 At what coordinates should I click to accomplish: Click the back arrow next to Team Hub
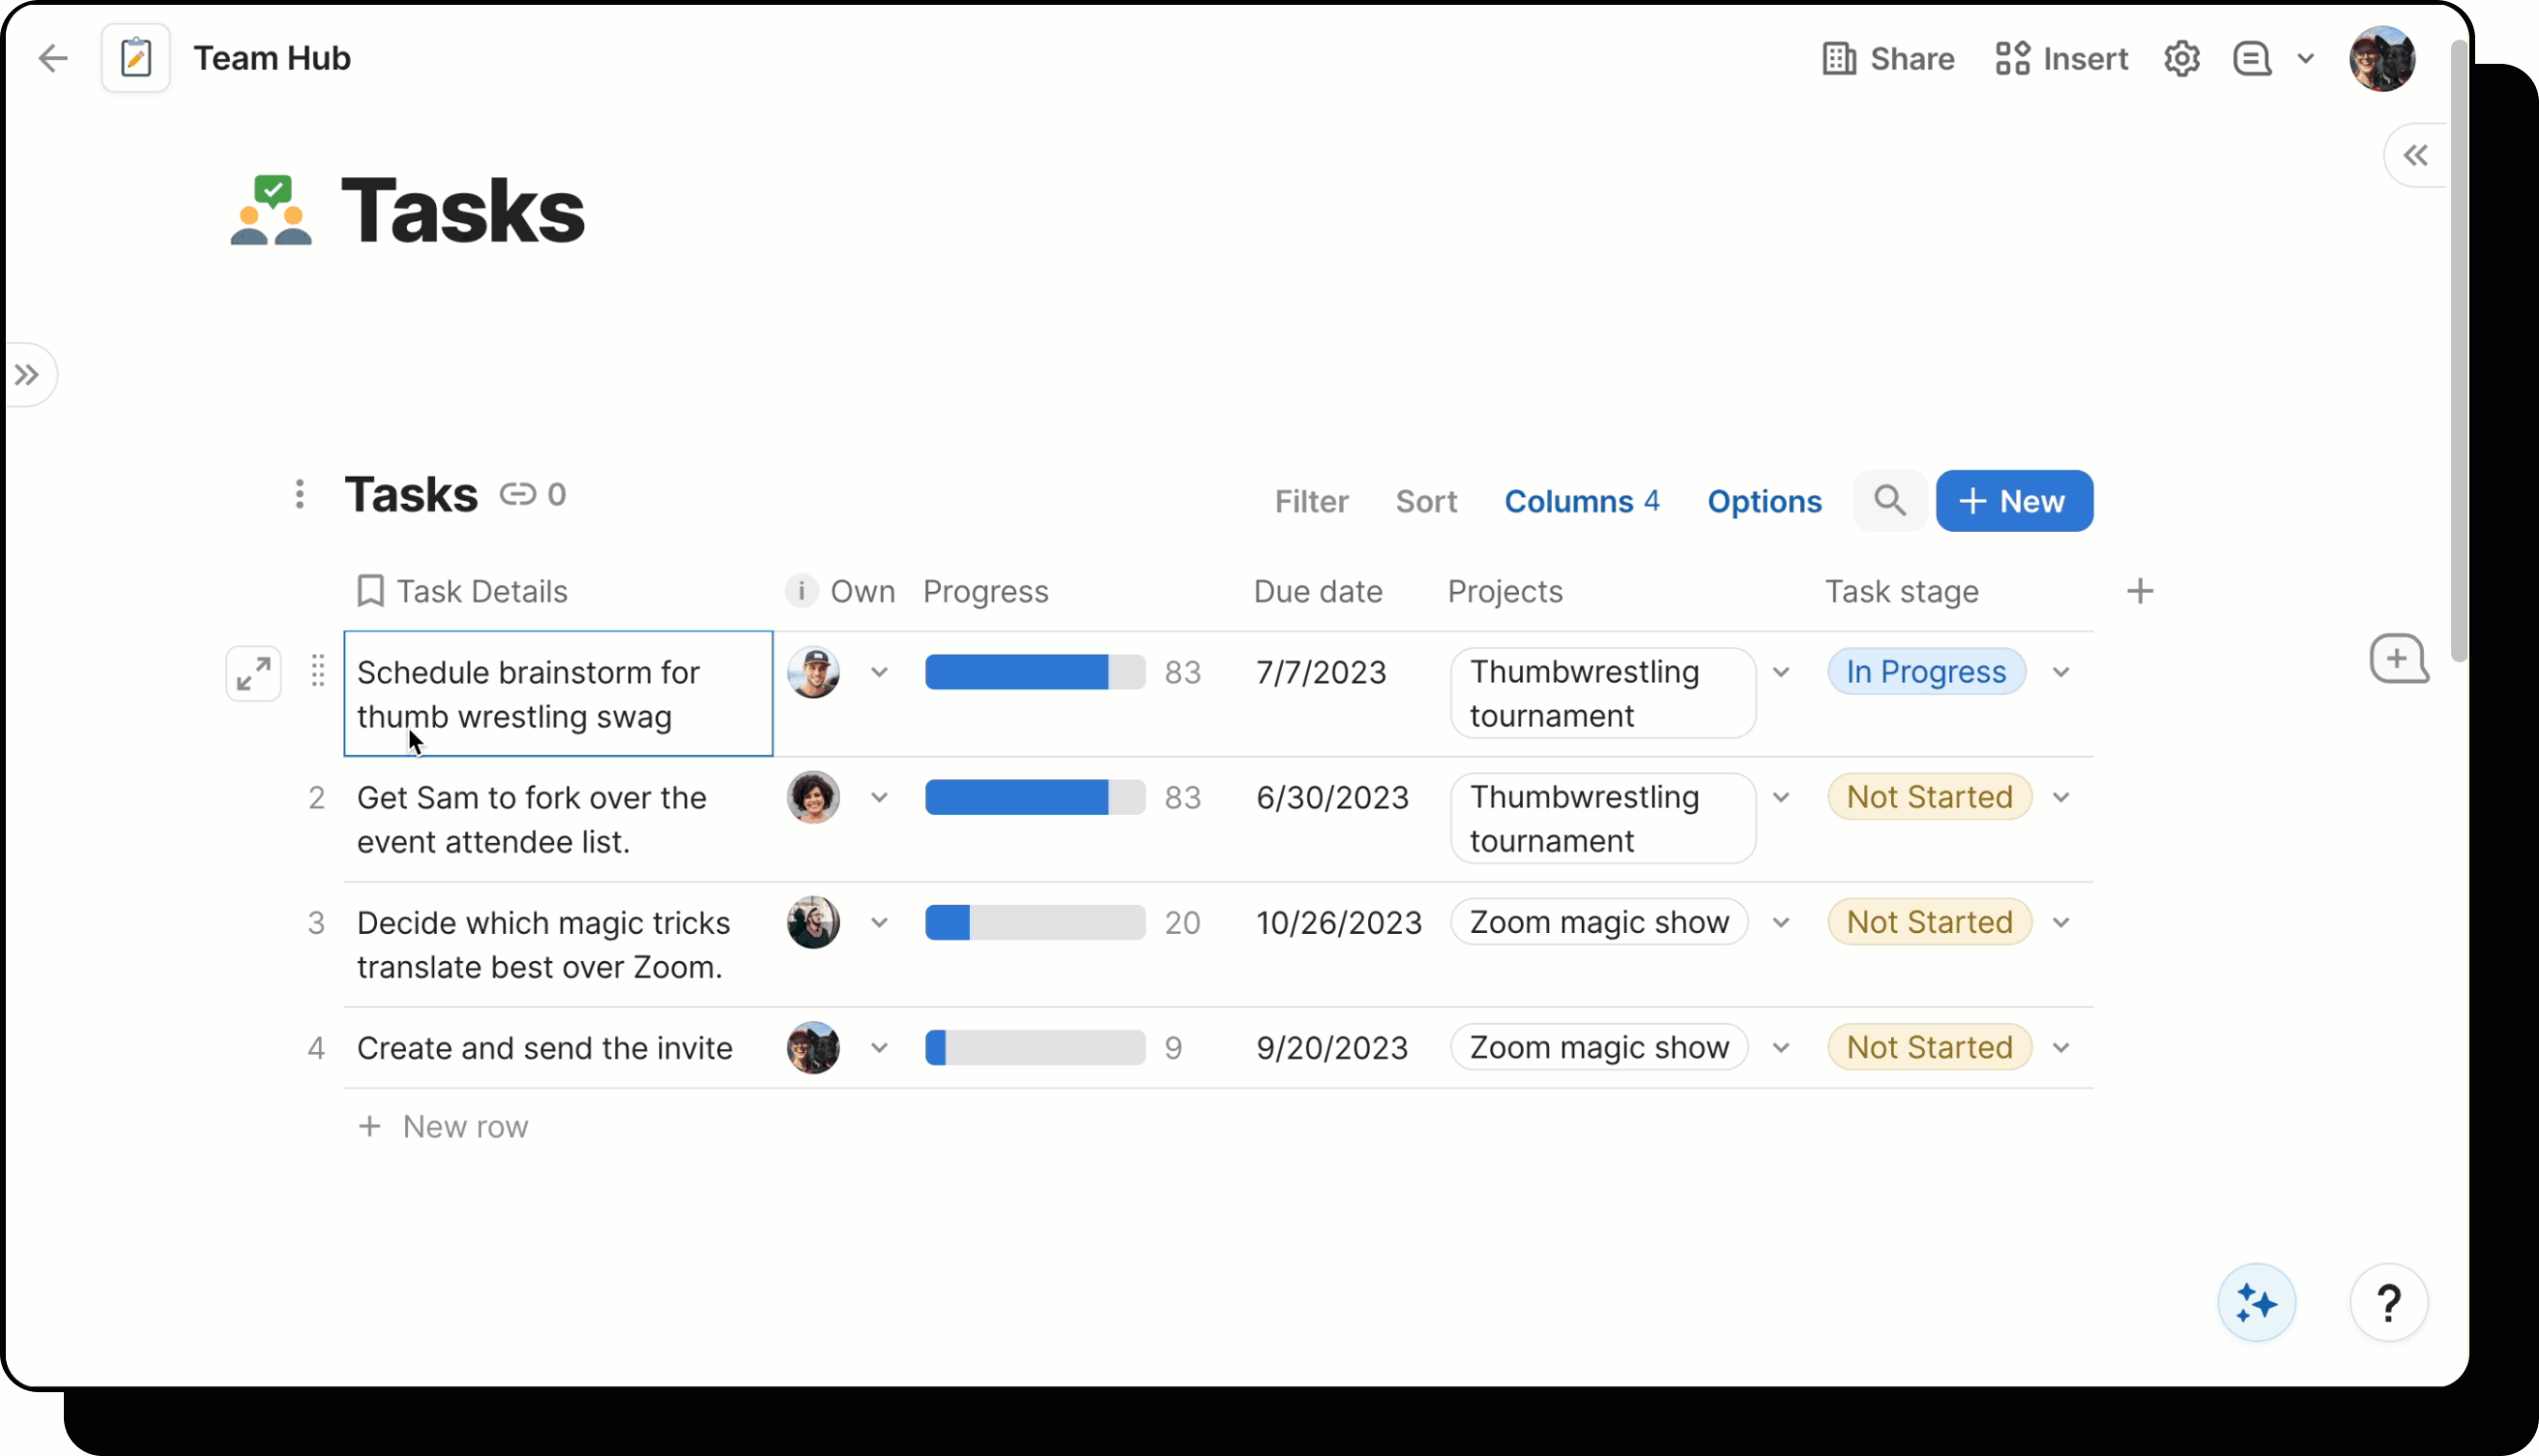[x=53, y=58]
